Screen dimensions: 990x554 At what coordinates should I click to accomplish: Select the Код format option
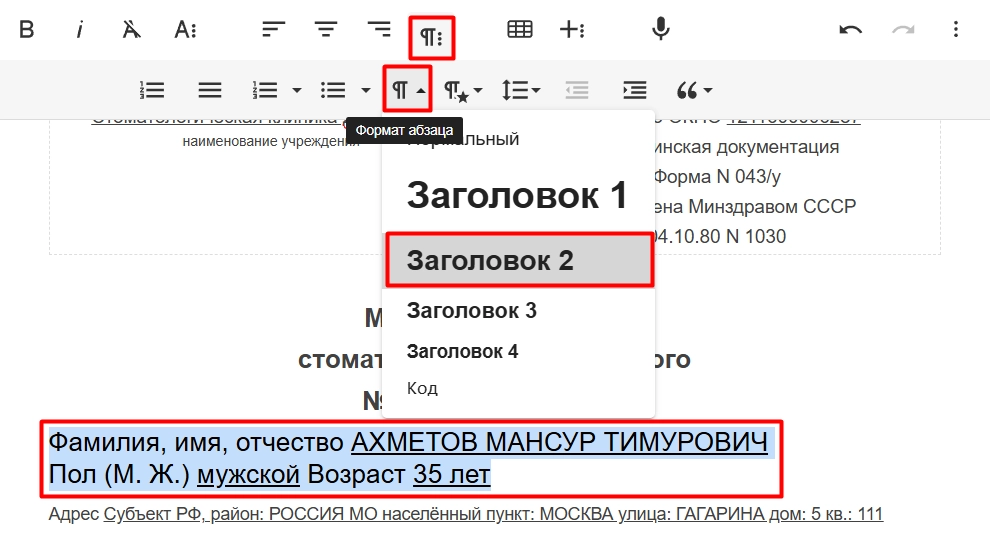pos(422,388)
